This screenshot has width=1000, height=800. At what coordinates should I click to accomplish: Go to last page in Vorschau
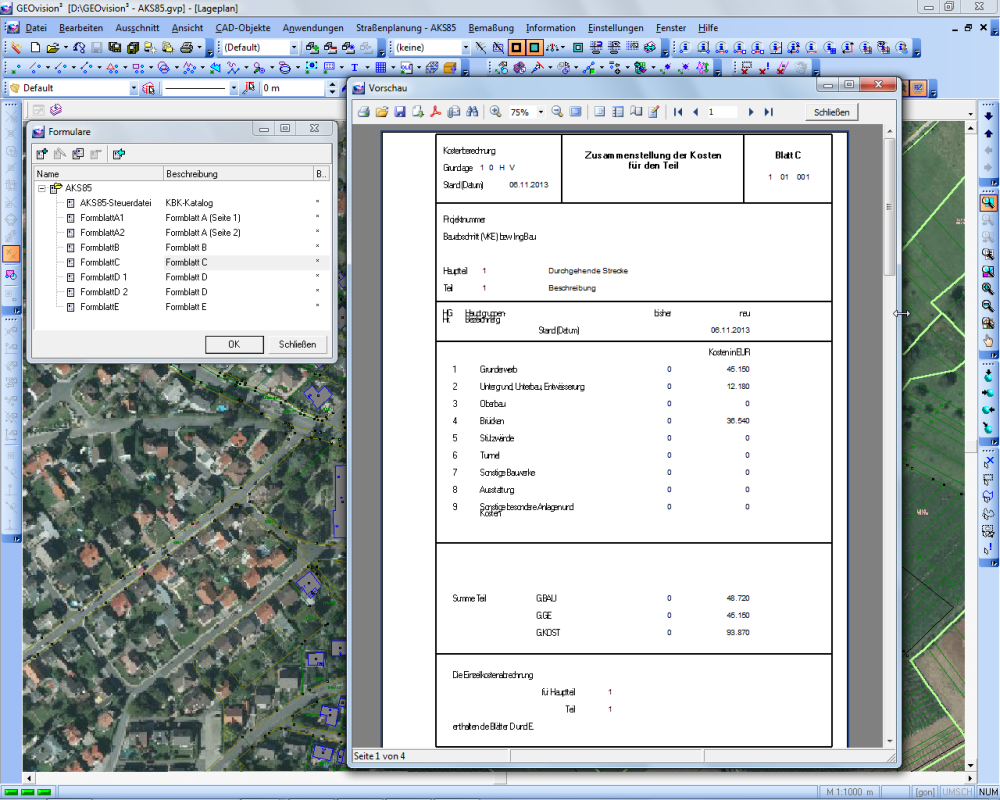tap(768, 112)
